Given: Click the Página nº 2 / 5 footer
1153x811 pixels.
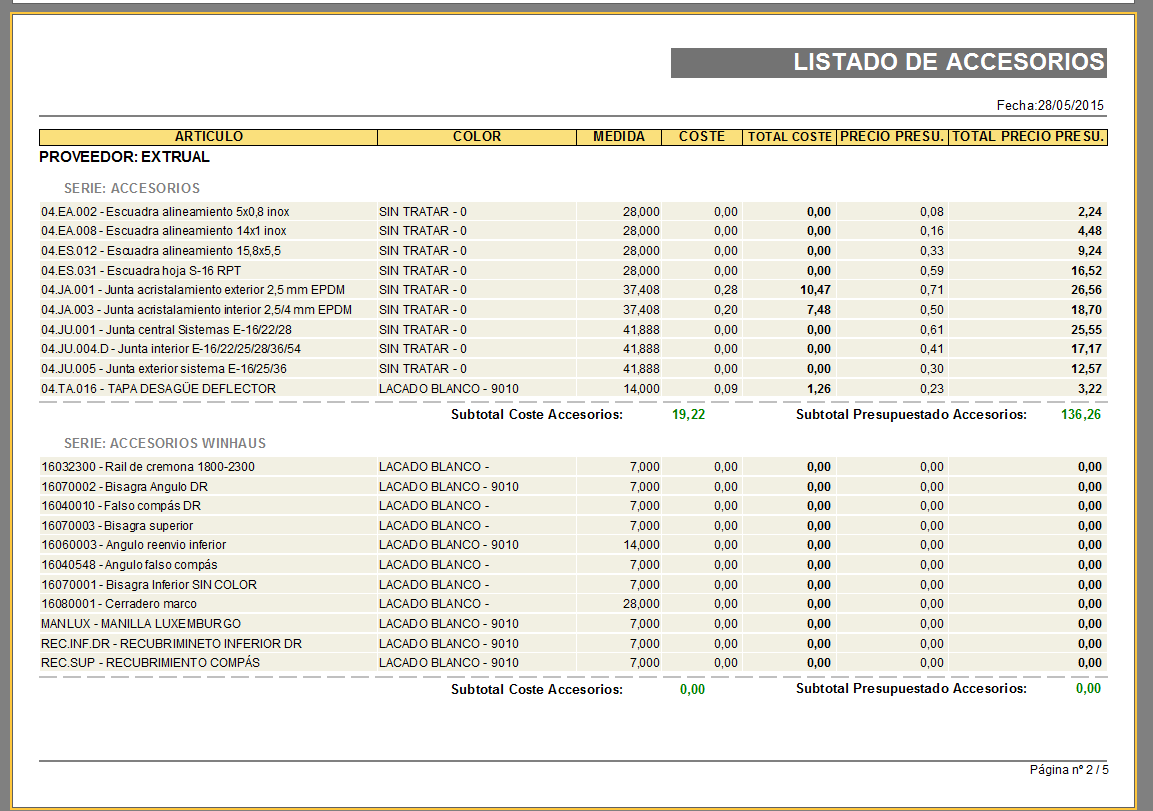Looking at the screenshot, I should (1069, 770).
